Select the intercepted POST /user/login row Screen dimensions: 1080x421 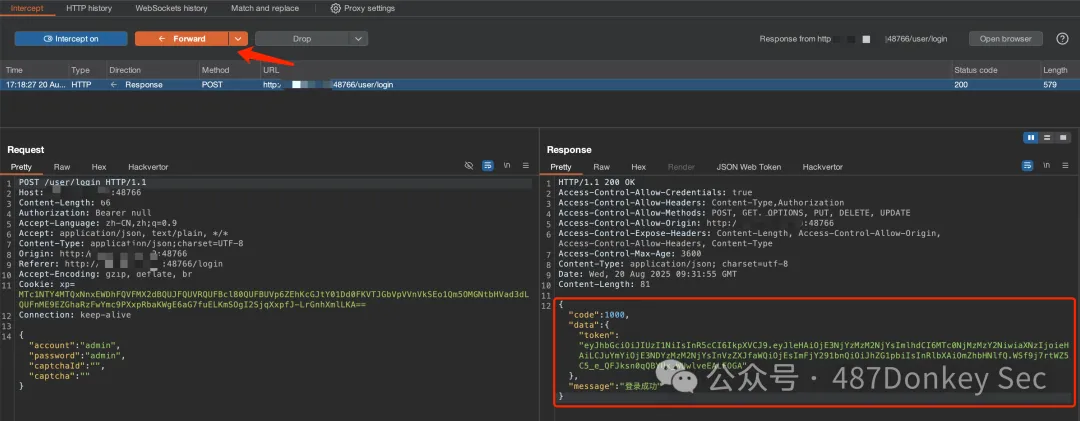[400, 85]
